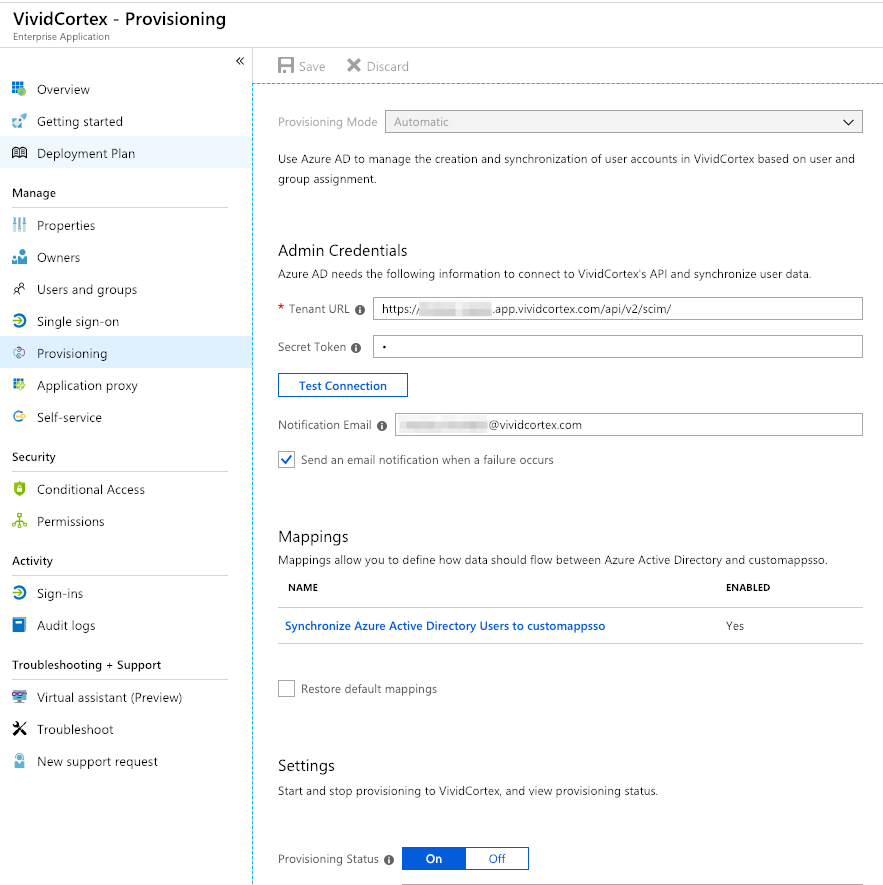Click the Single sign-on arrow icon
Viewport: 883px width, 885px height.
(x=19, y=321)
